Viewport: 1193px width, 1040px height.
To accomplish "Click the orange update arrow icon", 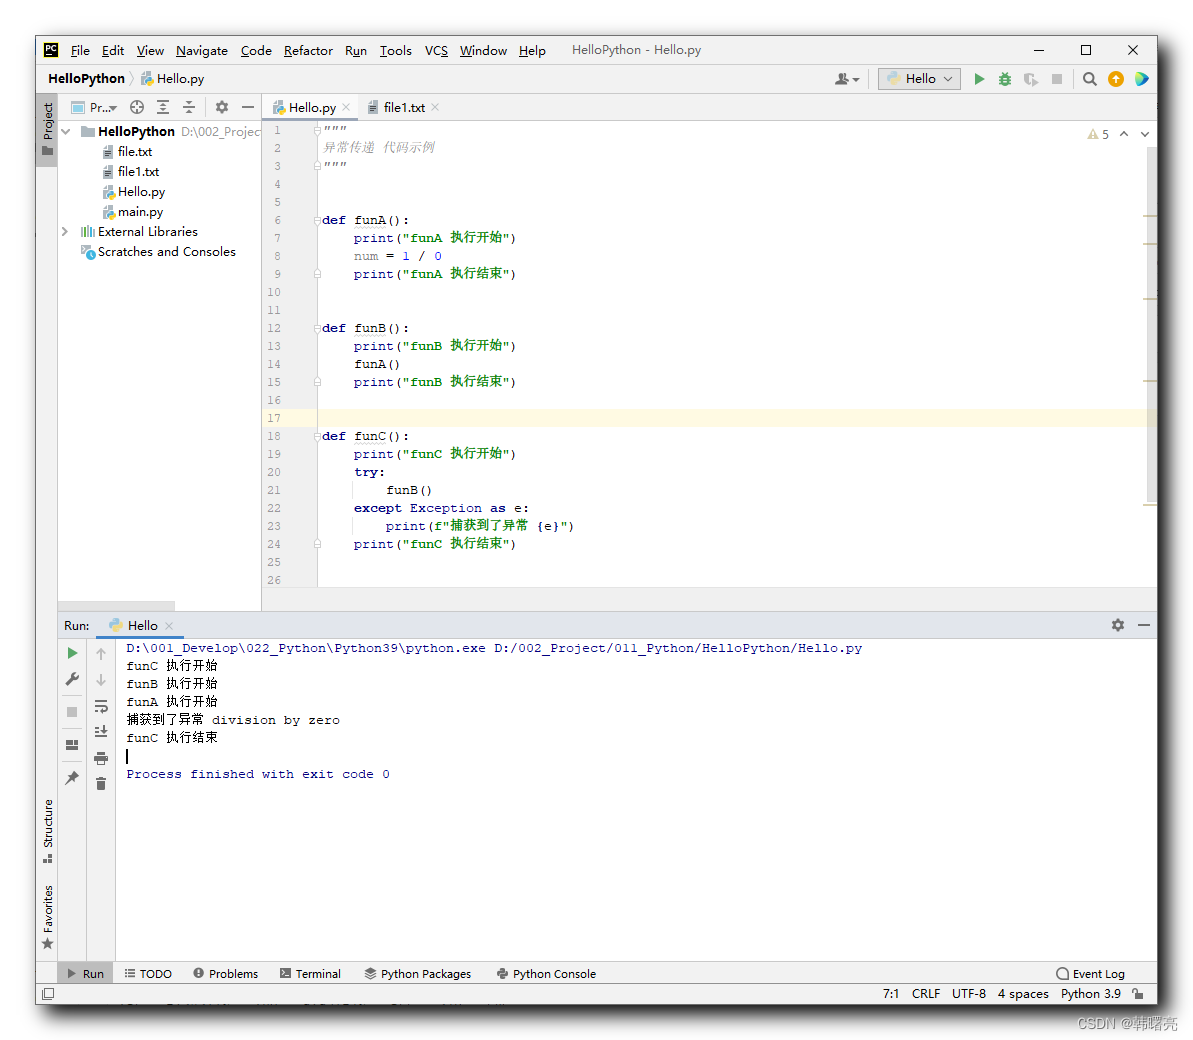I will [x=1115, y=79].
